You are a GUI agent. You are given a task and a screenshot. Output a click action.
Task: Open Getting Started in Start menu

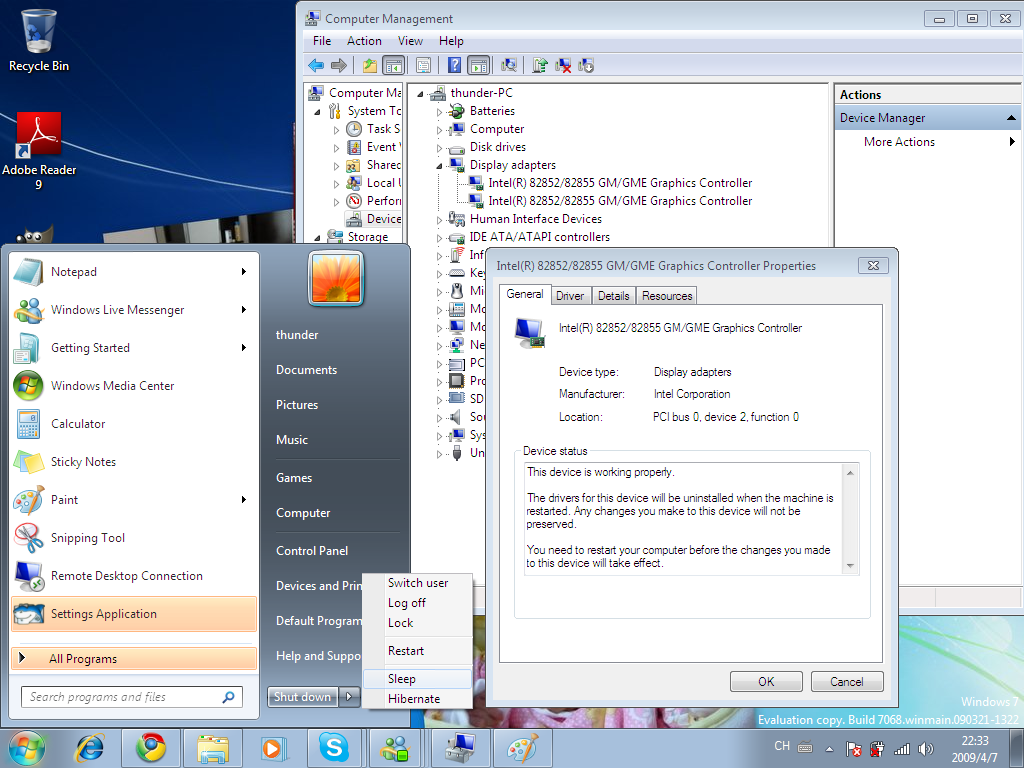click(135, 347)
